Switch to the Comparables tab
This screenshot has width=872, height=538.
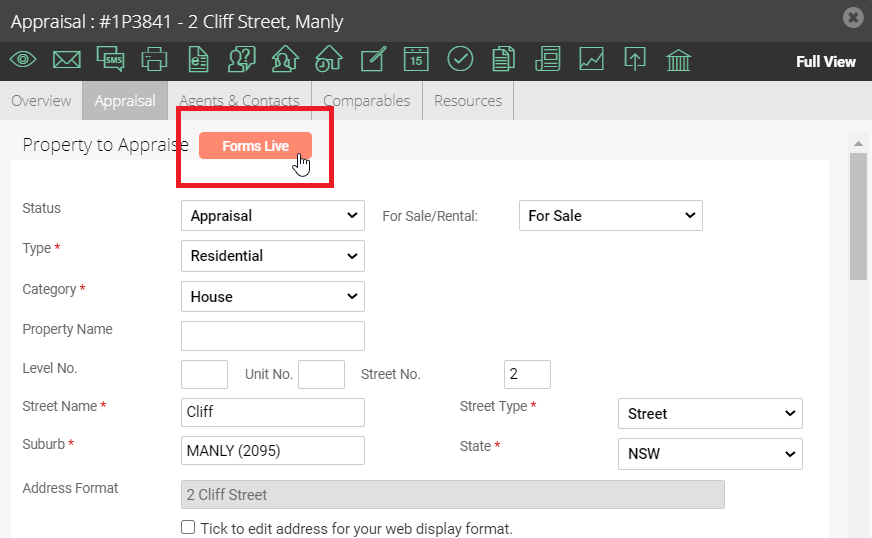(366, 101)
